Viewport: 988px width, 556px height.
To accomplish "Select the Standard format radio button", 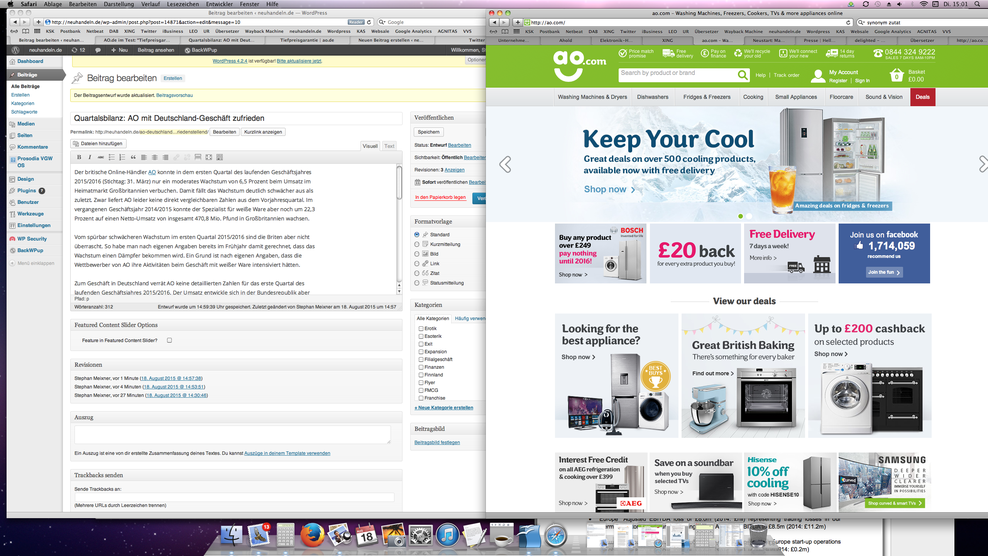I will pos(416,235).
